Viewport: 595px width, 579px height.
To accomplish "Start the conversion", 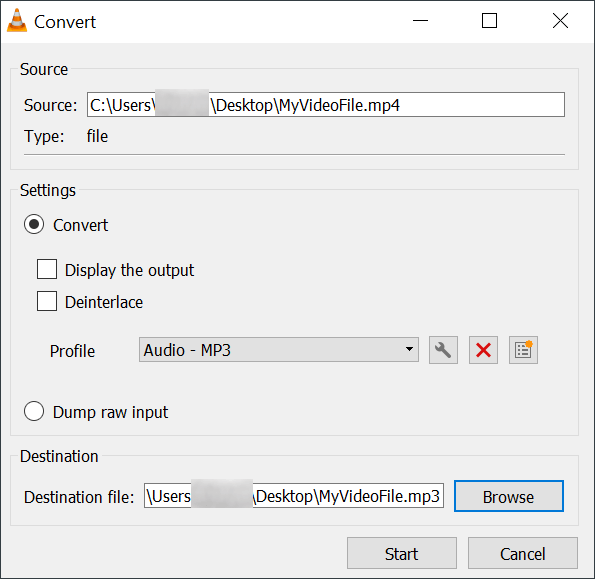I will (401, 553).
